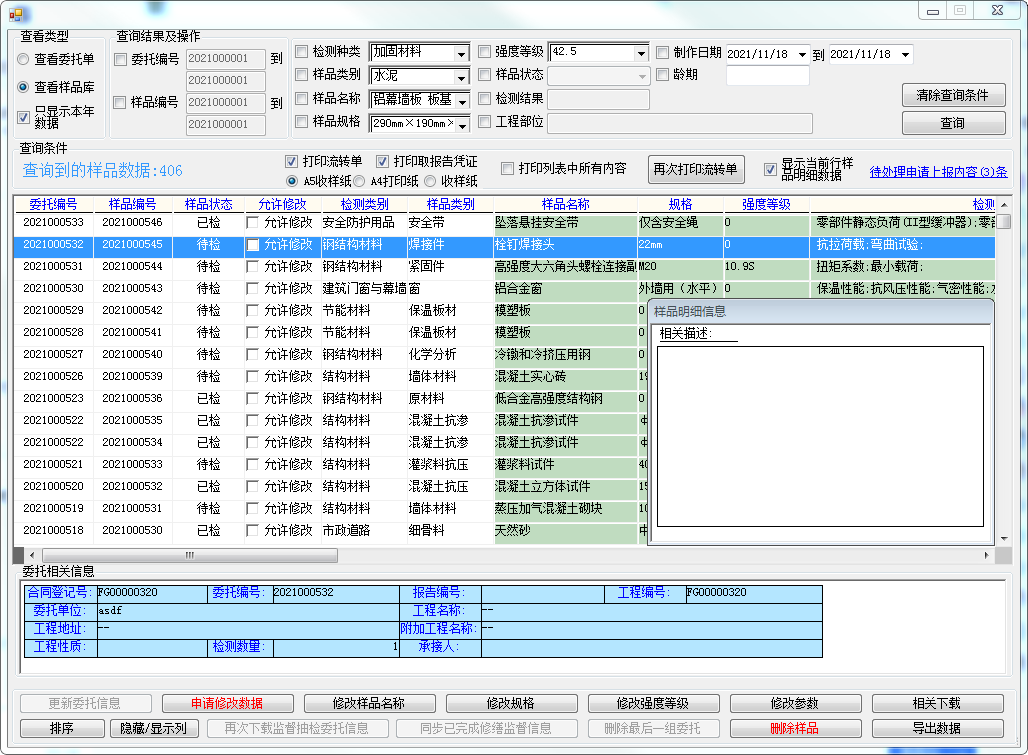Viewport: 1028px width, 755px height.
Task: Click the 样品状态 column header
Action: 208,204
